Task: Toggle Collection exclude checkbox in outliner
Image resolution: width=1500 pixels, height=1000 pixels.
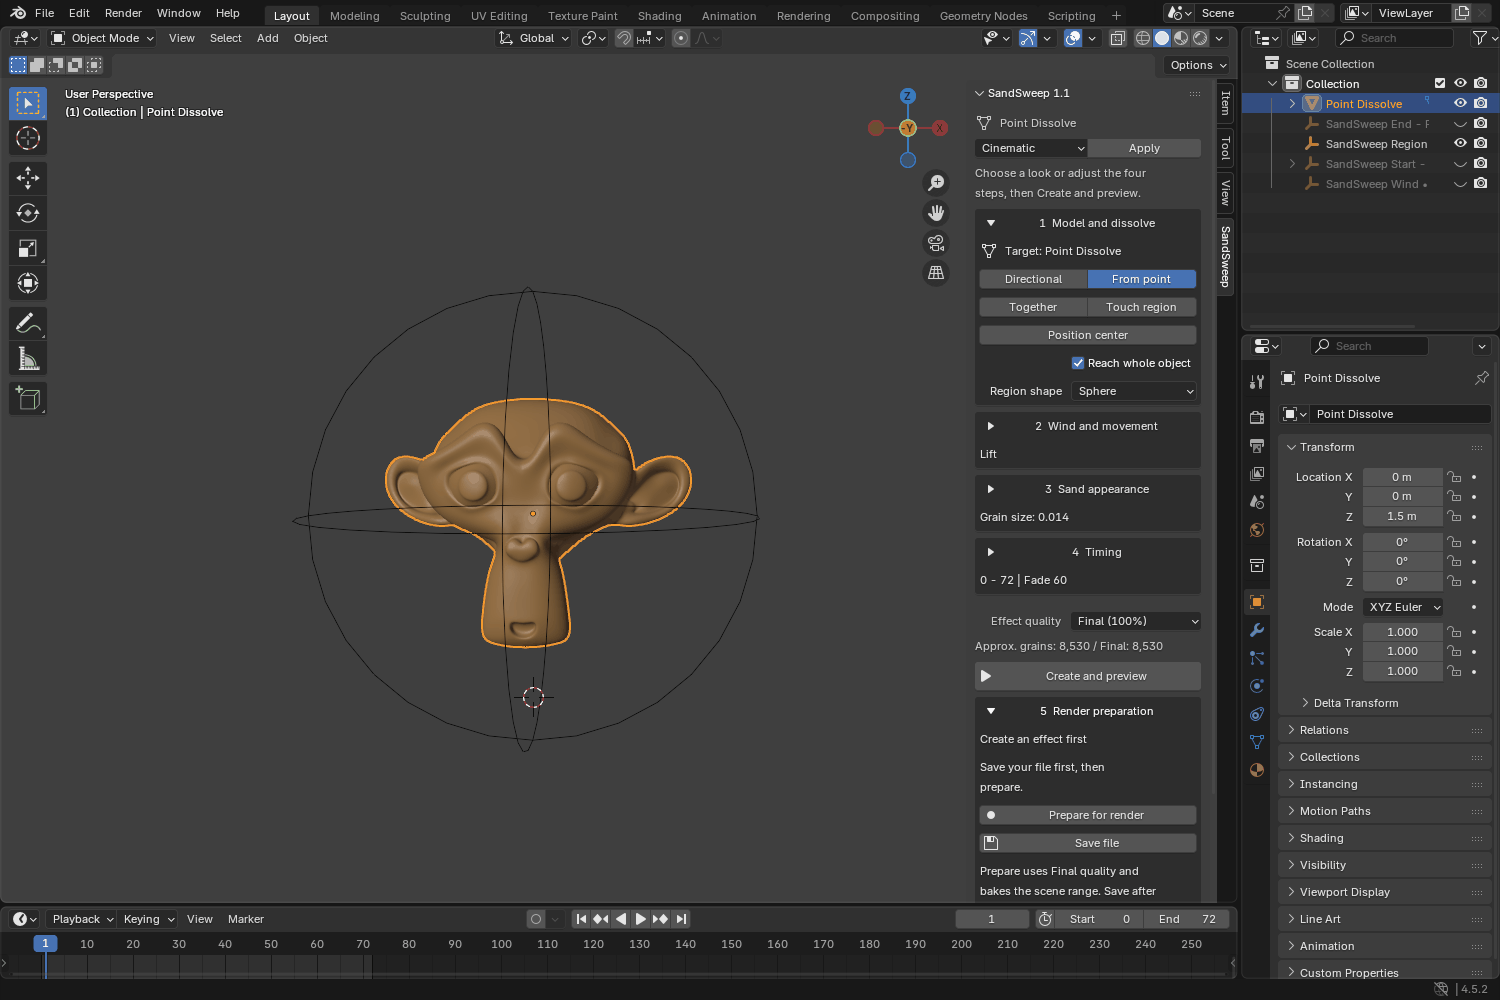Action: [1440, 83]
